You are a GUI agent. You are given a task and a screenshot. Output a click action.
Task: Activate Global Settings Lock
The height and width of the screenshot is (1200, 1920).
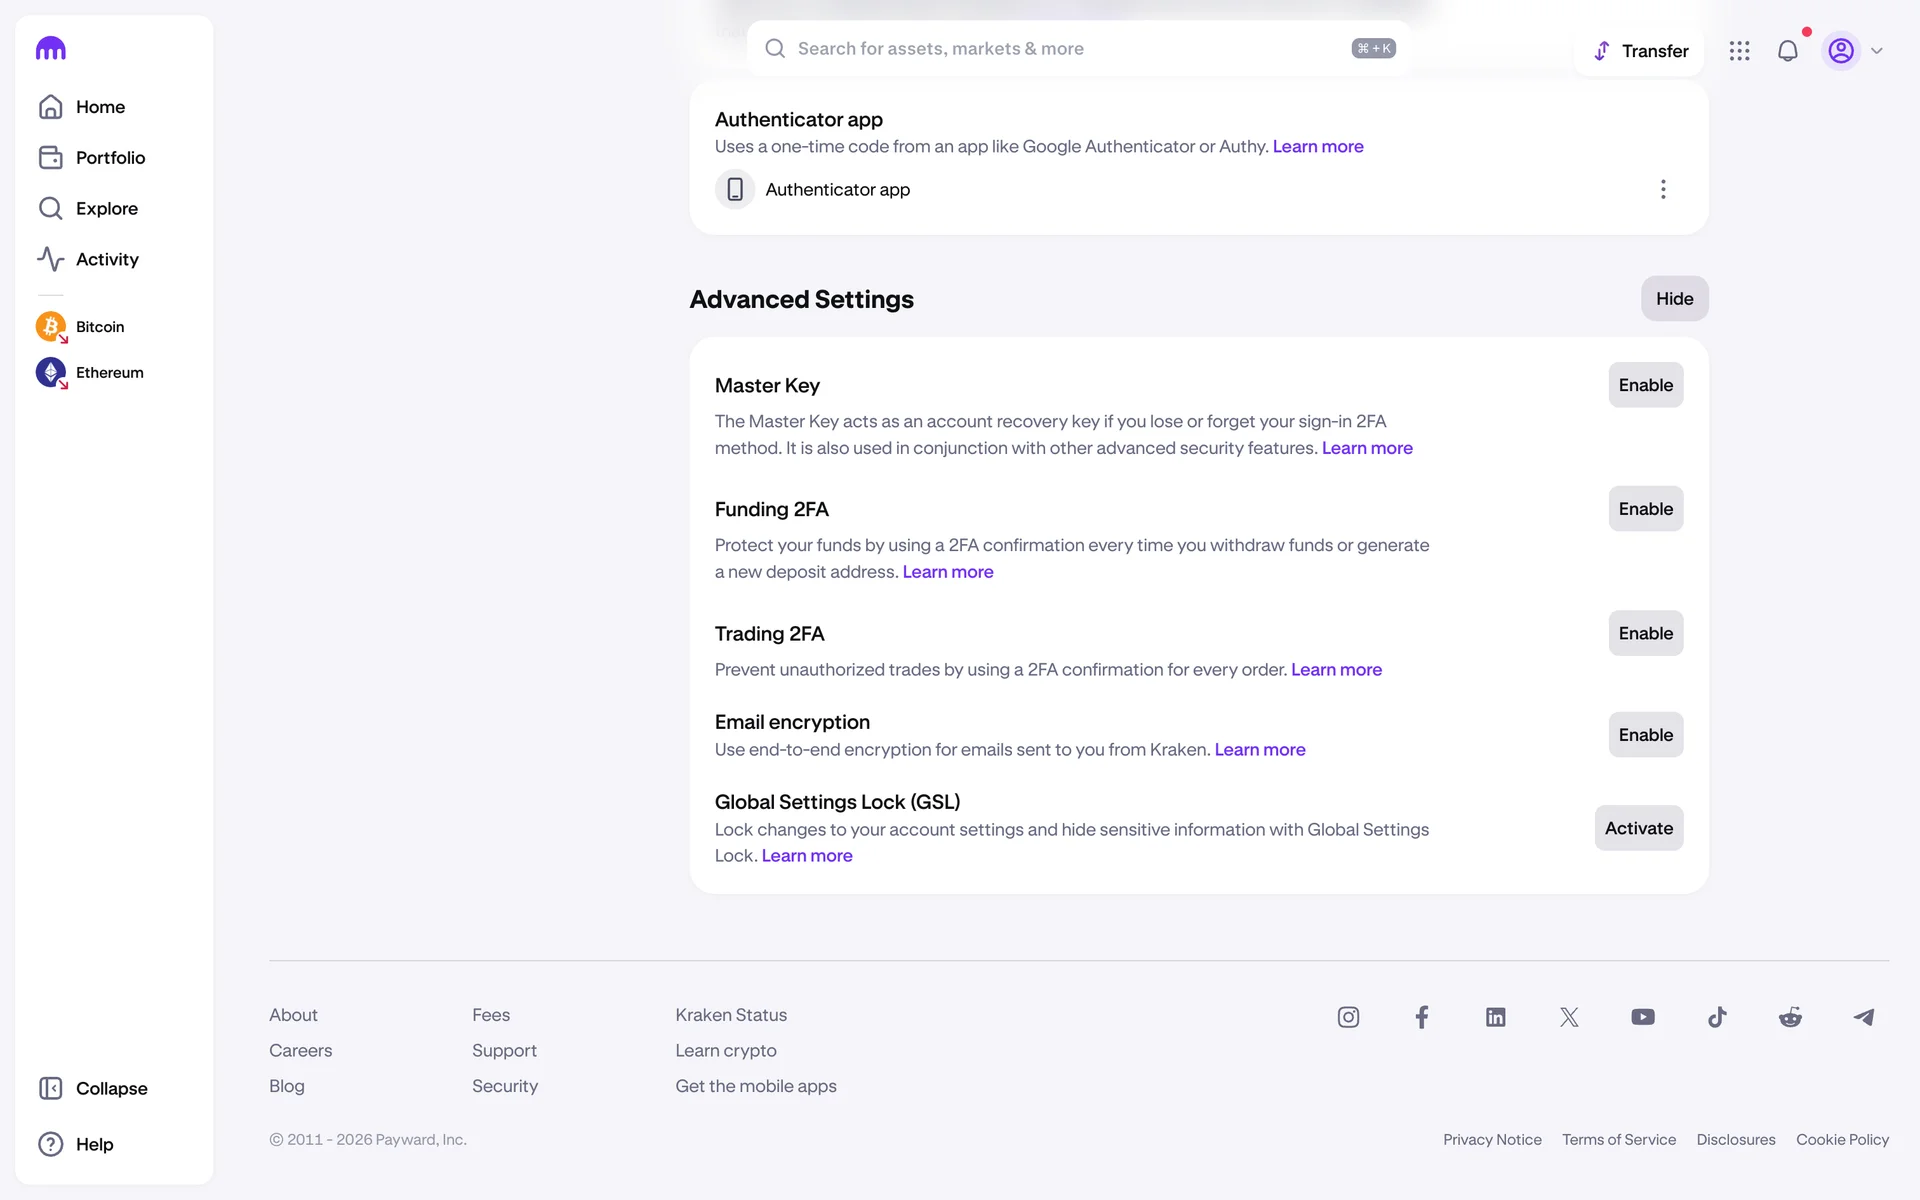pyautogui.click(x=1638, y=828)
